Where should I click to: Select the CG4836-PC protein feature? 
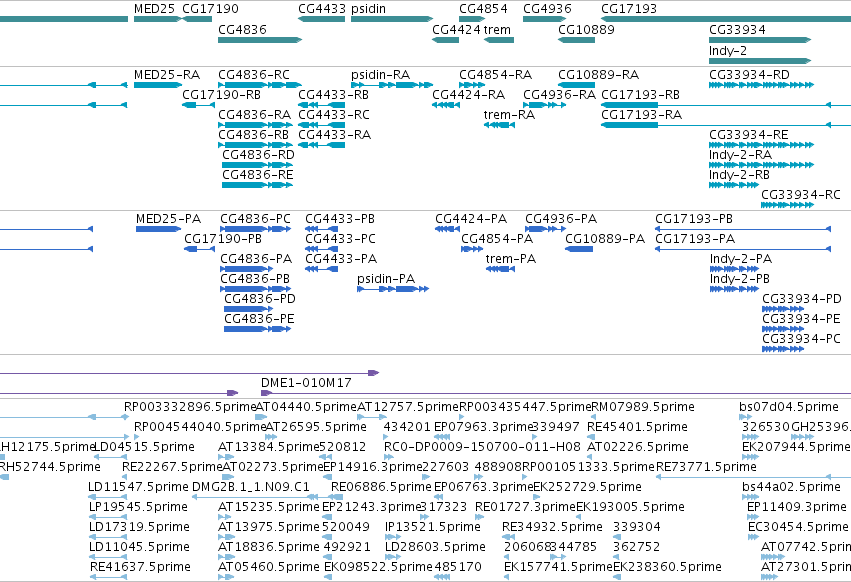click(x=256, y=229)
